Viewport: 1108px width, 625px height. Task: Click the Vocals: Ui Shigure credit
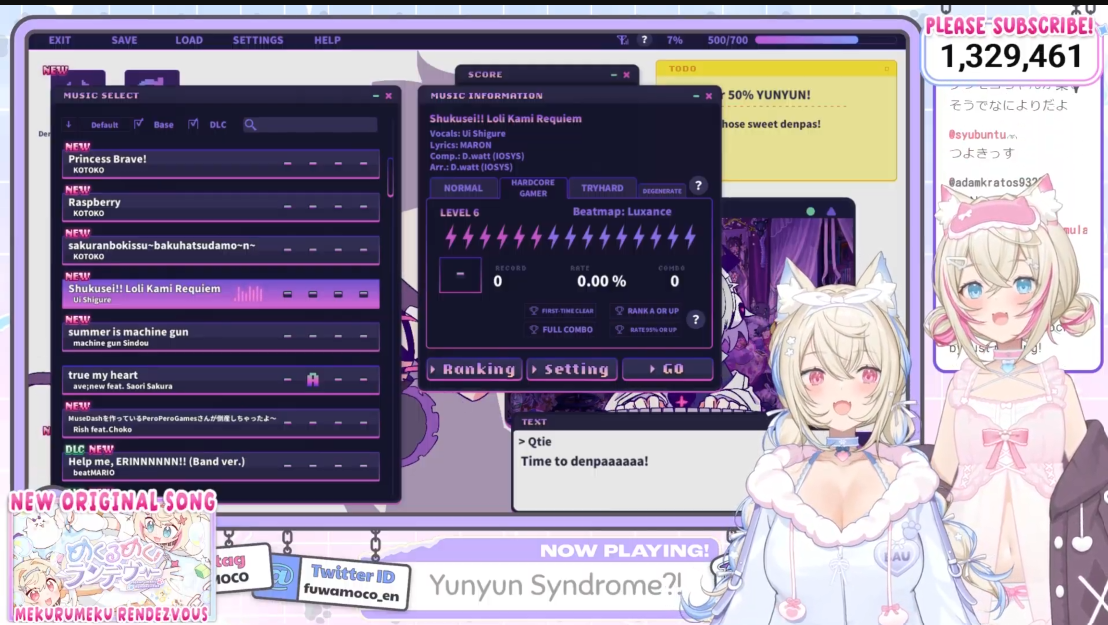467,134
